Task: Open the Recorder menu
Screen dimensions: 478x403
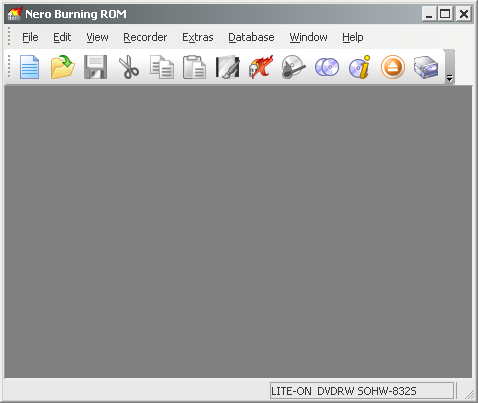Action: pos(145,37)
